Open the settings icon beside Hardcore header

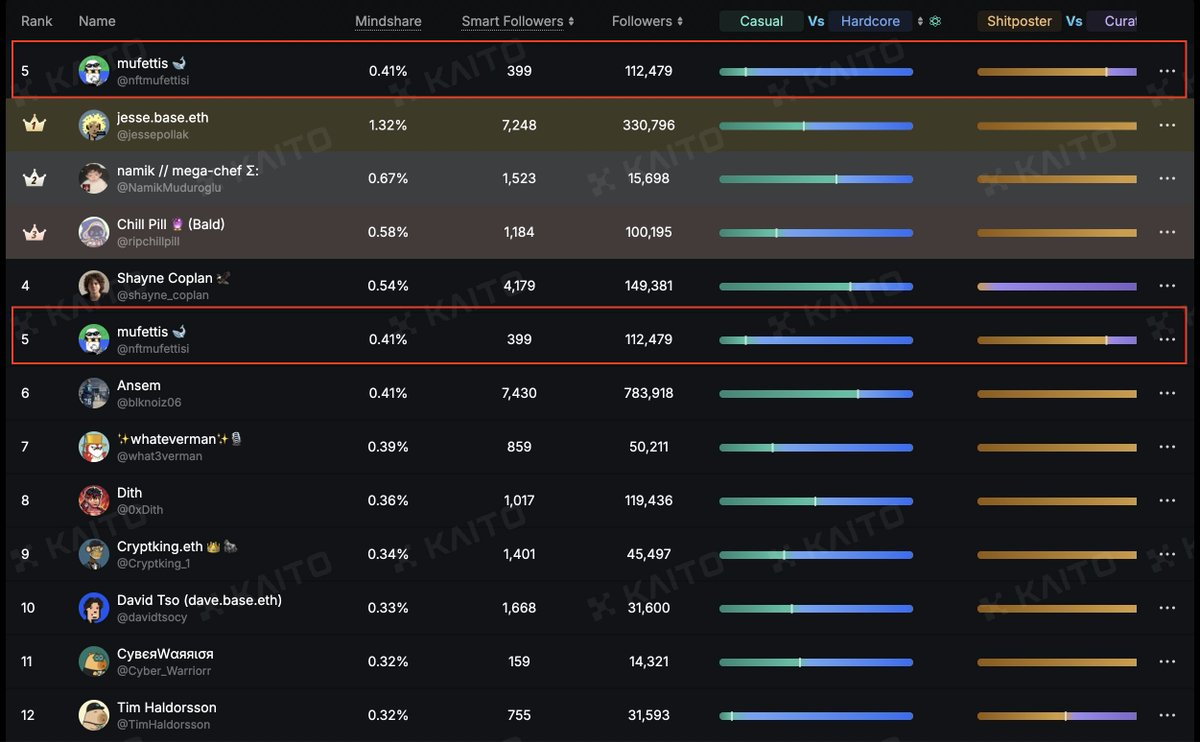tap(935, 21)
